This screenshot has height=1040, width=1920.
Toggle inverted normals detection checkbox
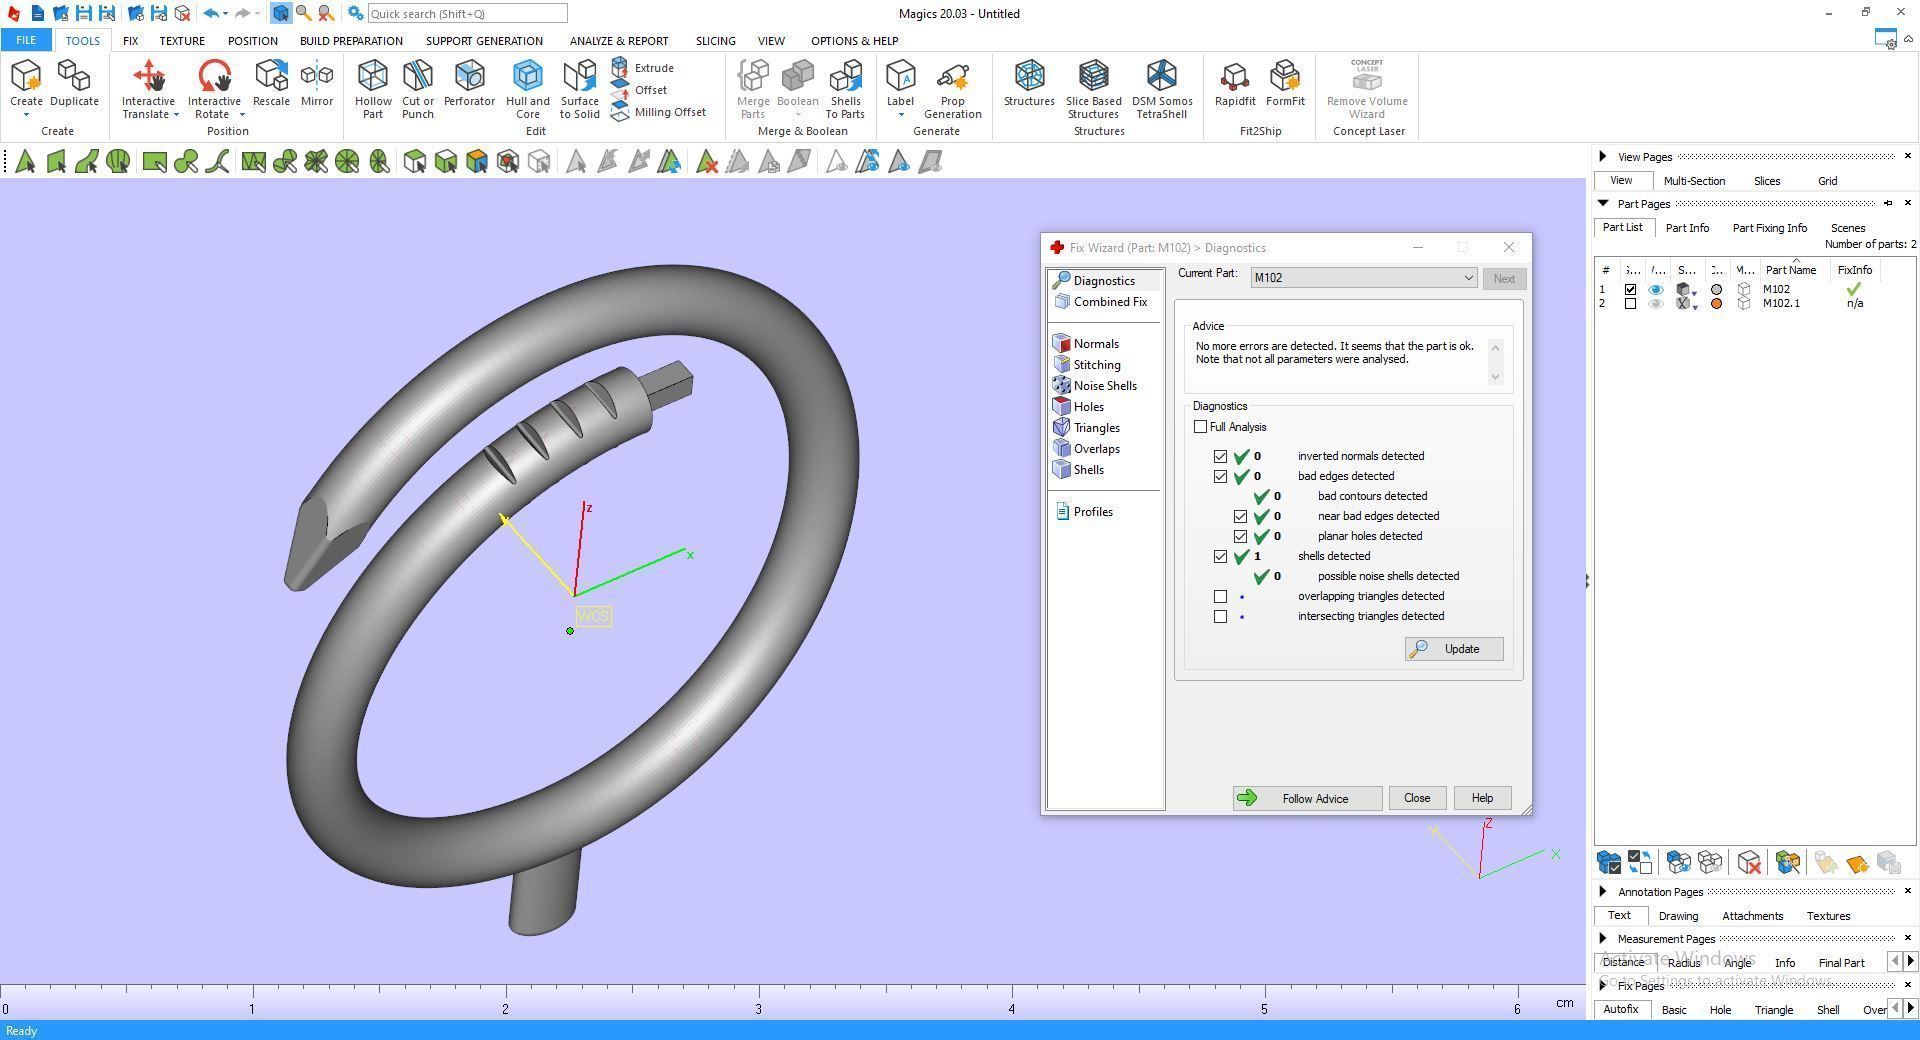click(x=1220, y=456)
